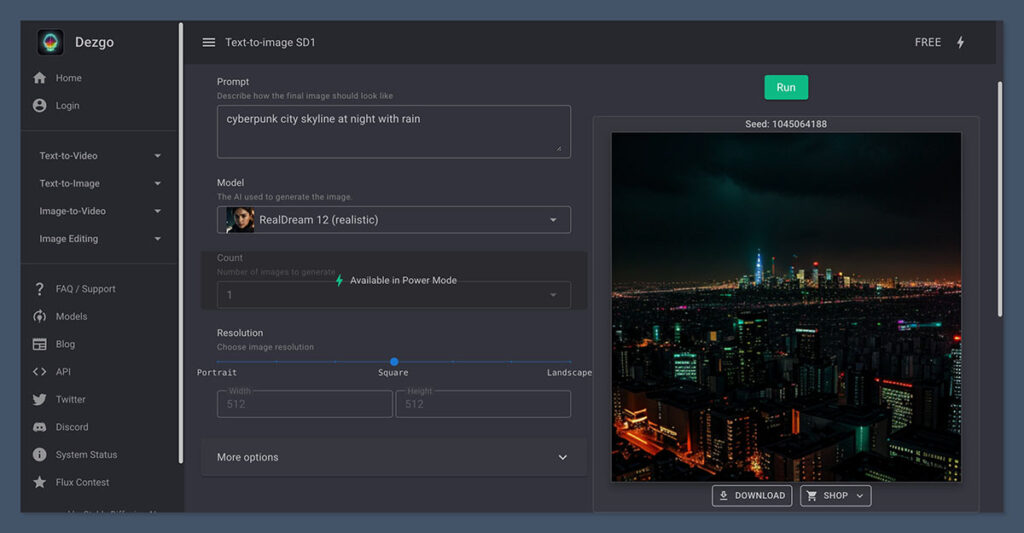Click the resolution slider handle at Square
This screenshot has height=533, width=1024.
coord(394,362)
